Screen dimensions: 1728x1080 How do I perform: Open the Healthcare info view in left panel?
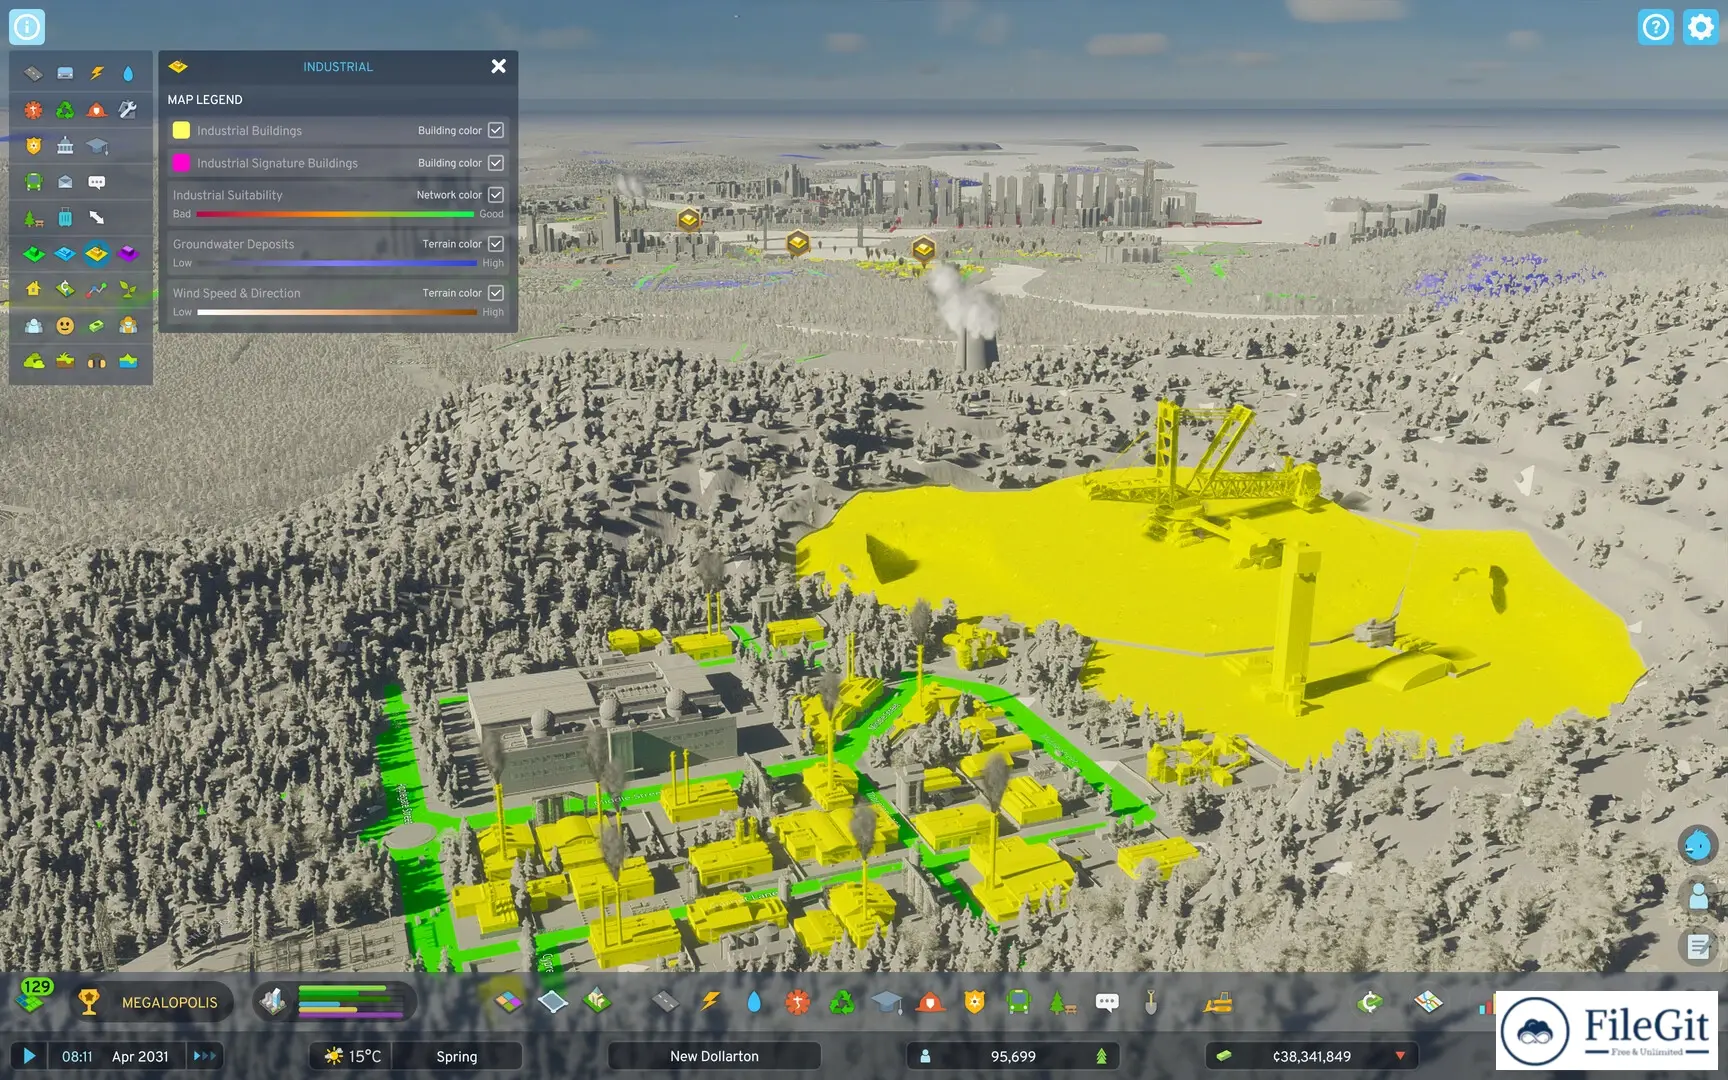pos(33,109)
